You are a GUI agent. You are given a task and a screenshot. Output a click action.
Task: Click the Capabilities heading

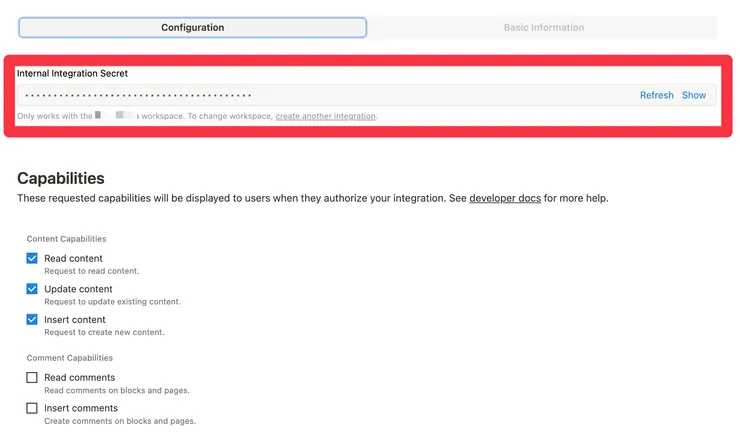click(x=61, y=178)
